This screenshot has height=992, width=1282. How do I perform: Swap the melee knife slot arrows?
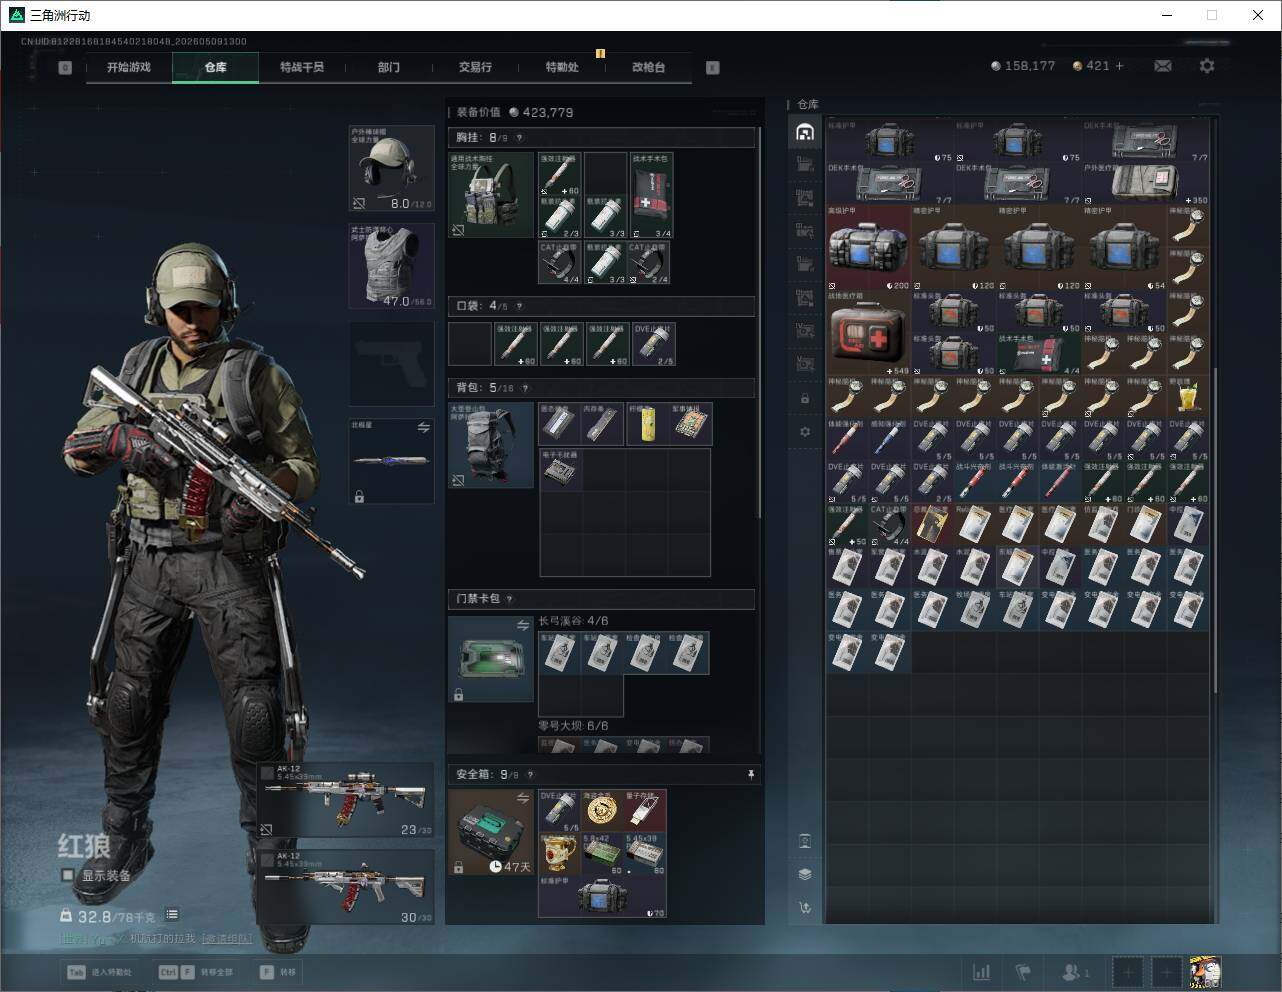(x=424, y=427)
